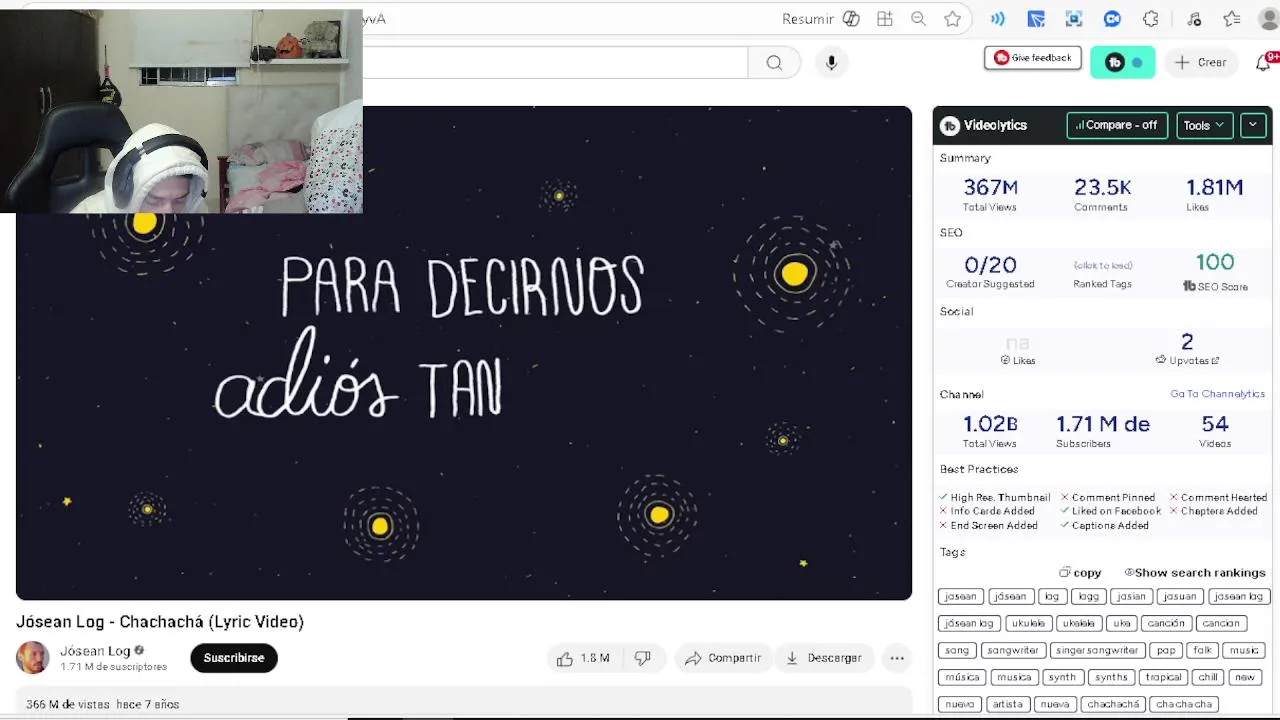Click the synths tag

pos(1111,677)
